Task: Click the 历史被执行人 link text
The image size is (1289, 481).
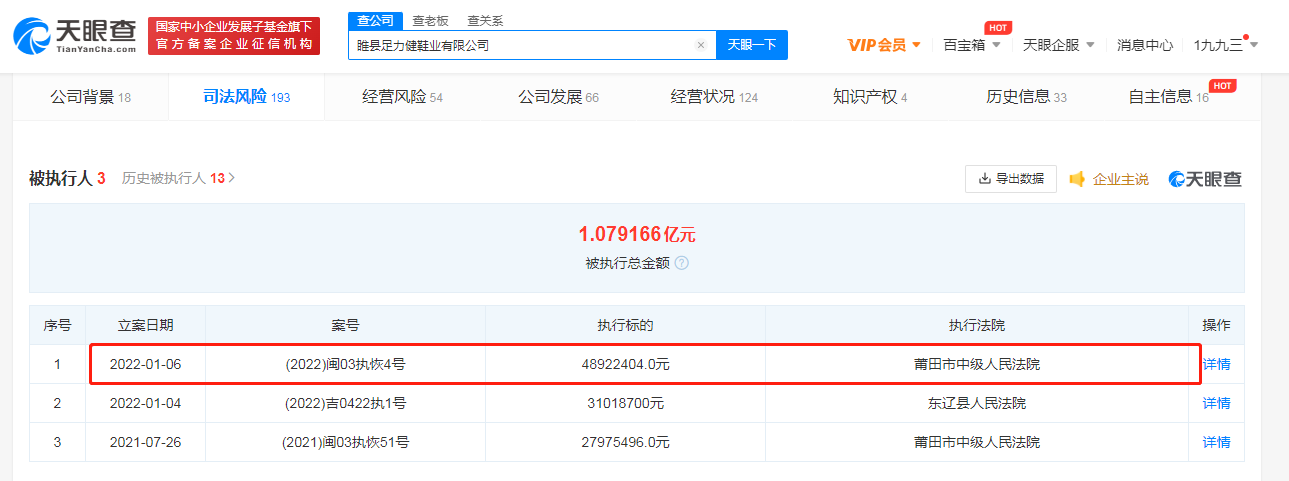Action: (164, 179)
